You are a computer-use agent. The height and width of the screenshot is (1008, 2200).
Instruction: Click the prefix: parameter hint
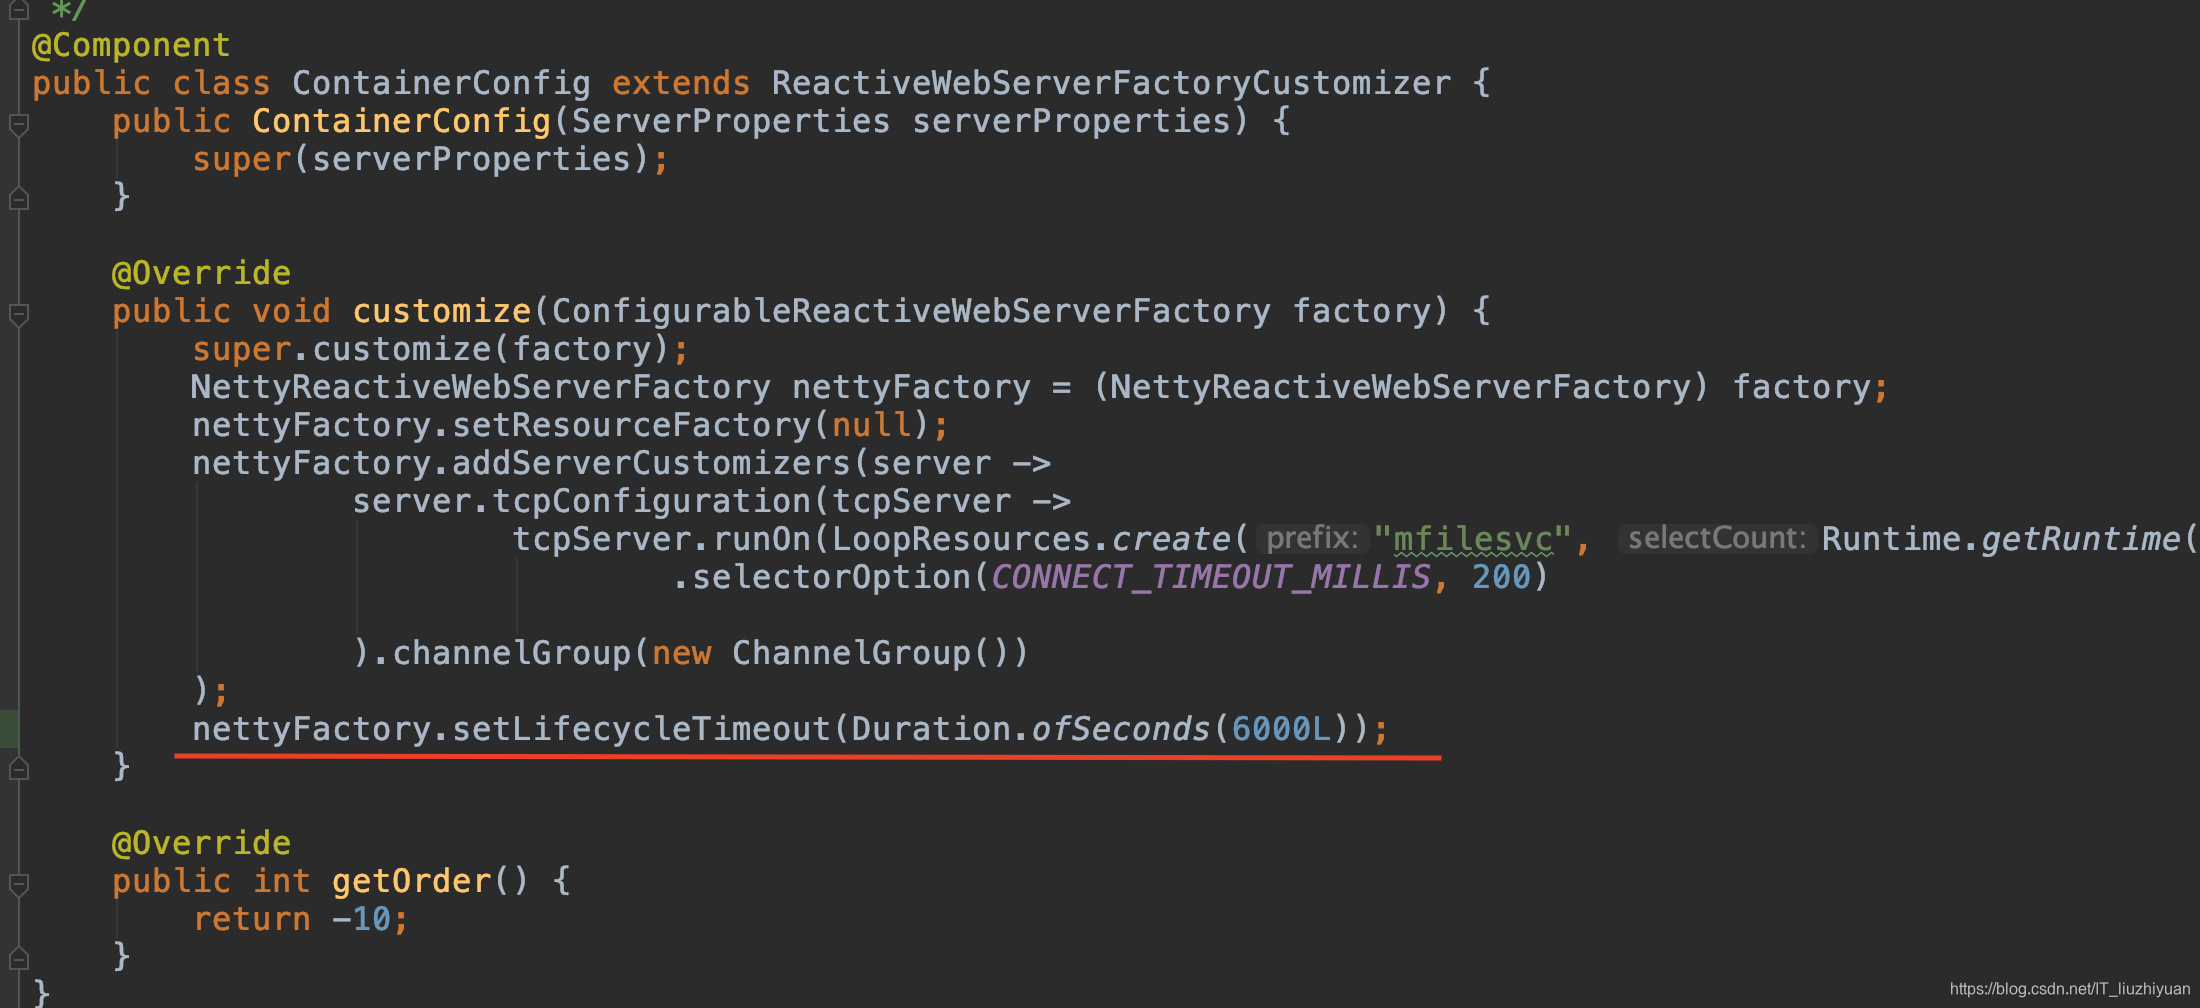coord(1311,539)
